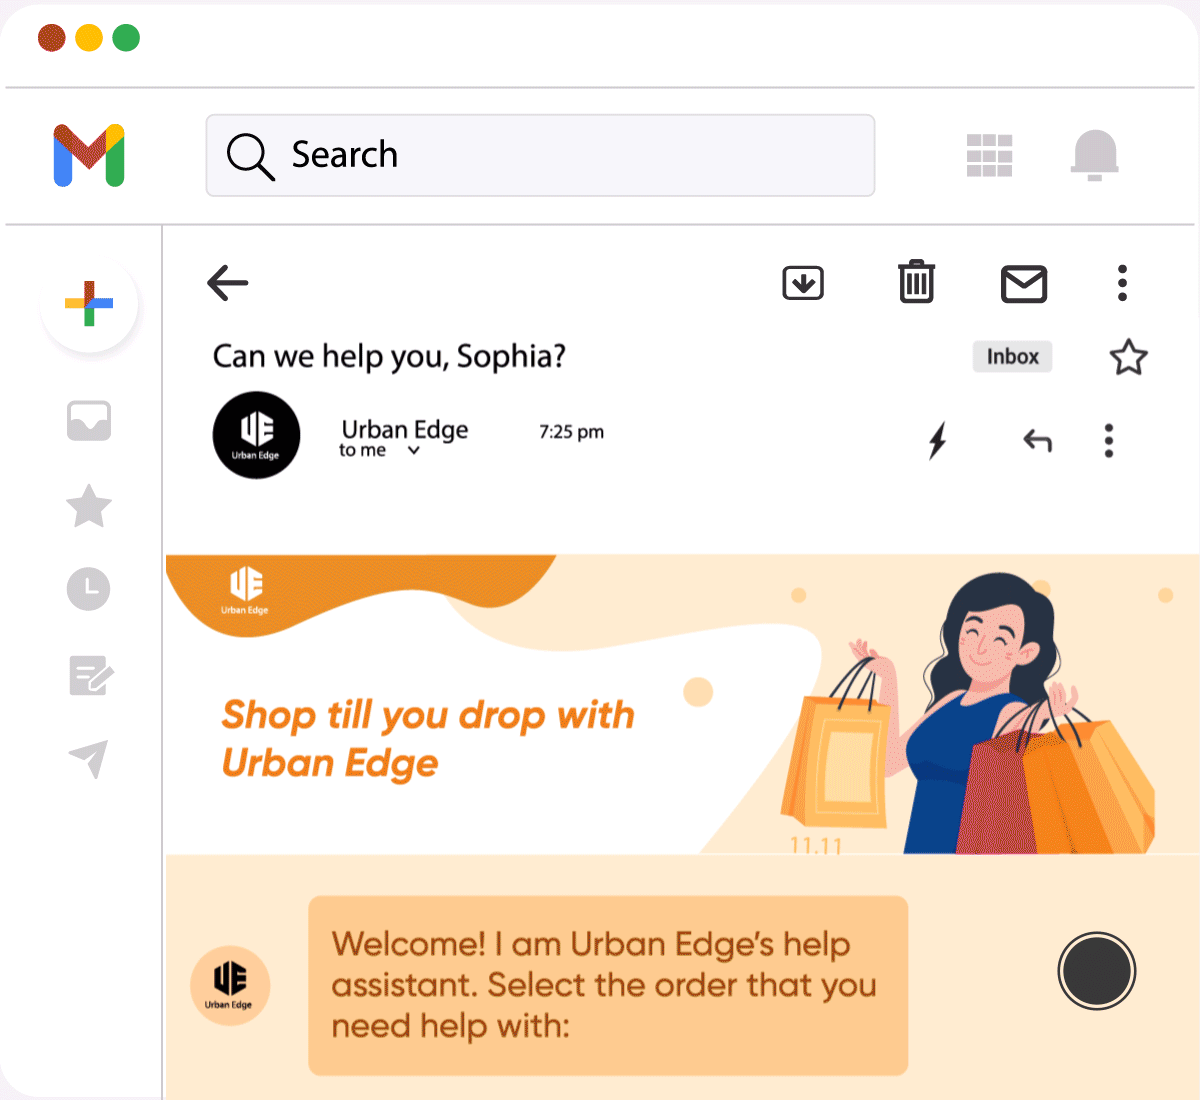Viewport: 1200px width, 1100px height.
Task: Delete email with trash icon
Action: (916, 282)
